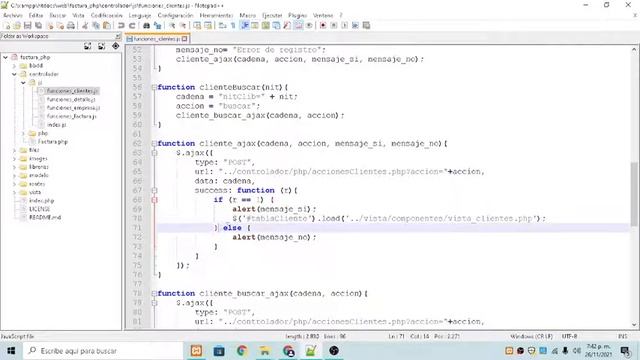Cut selection with the scissors icon
The image size is (640, 360).
pos(85,26)
